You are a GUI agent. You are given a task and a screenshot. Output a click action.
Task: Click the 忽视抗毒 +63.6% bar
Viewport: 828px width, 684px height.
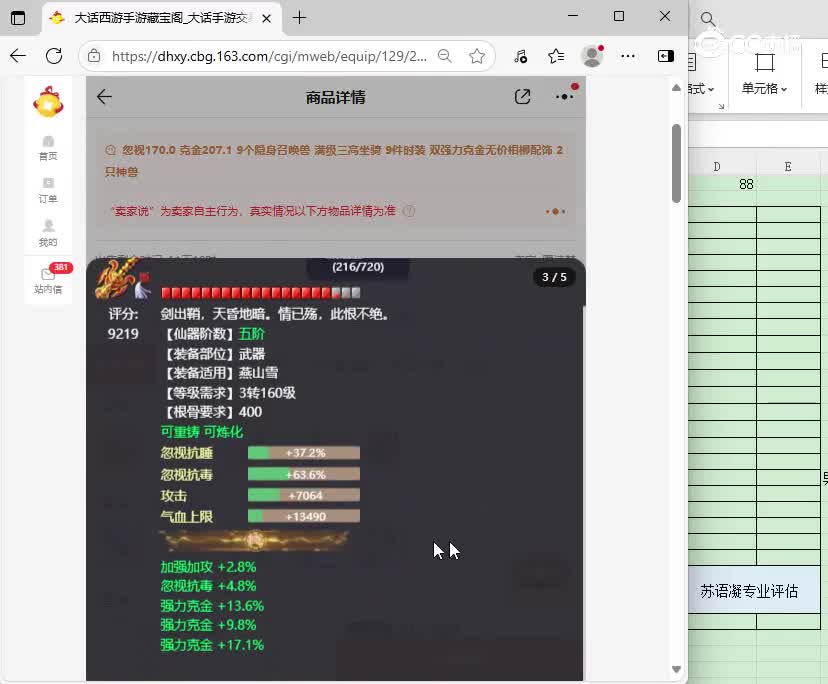(x=304, y=474)
